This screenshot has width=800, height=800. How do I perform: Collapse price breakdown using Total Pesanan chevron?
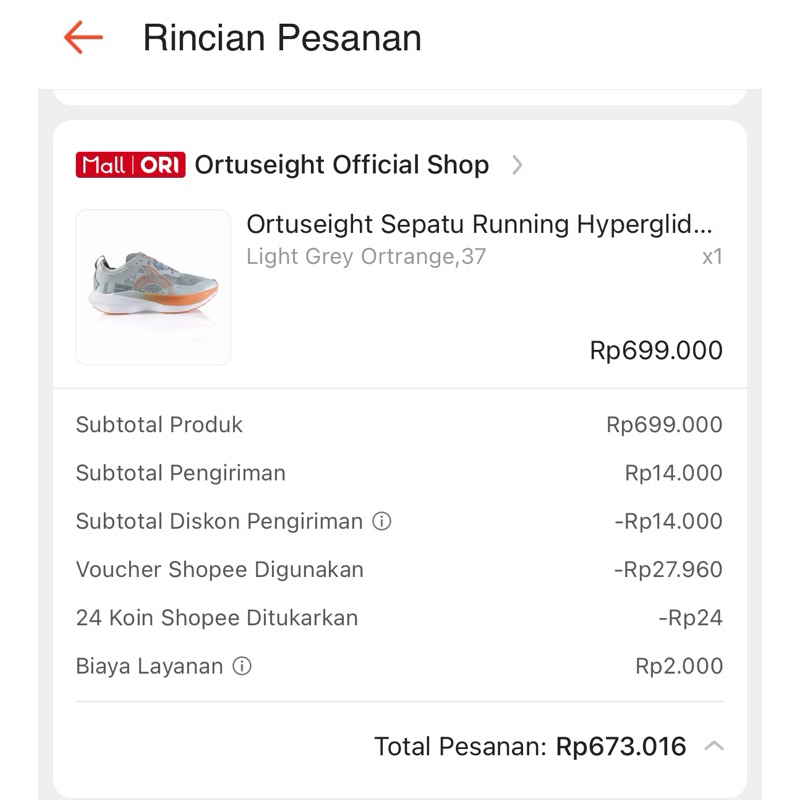(714, 746)
